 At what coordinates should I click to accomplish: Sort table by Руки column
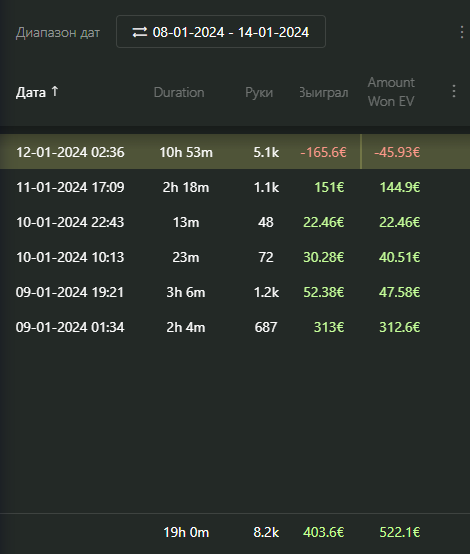pyautogui.click(x=259, y=93)
